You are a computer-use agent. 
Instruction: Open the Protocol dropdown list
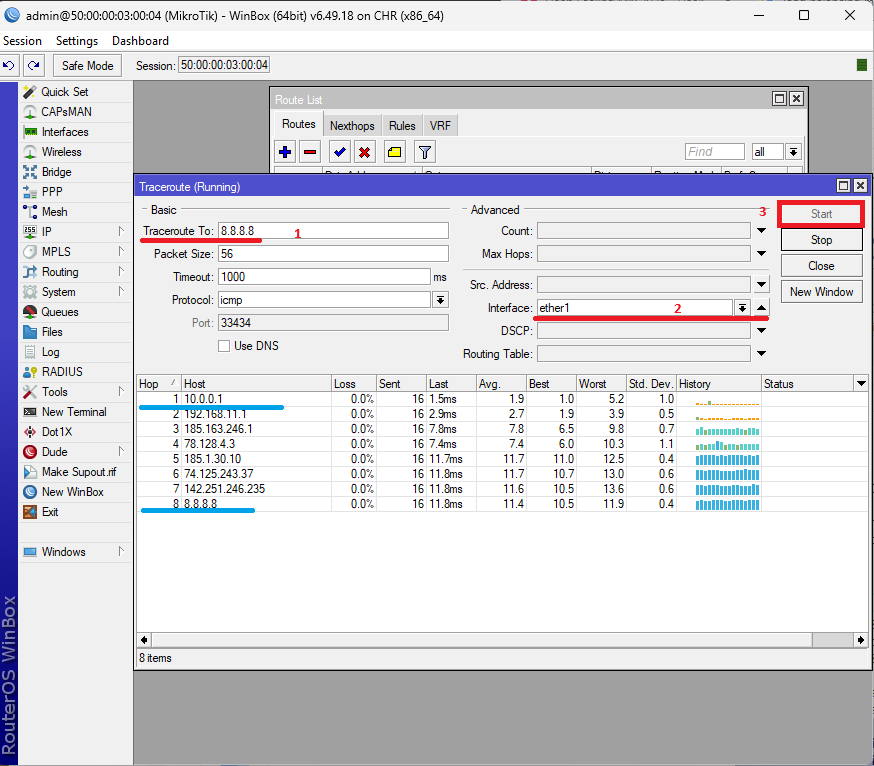(x=440, y=300)
